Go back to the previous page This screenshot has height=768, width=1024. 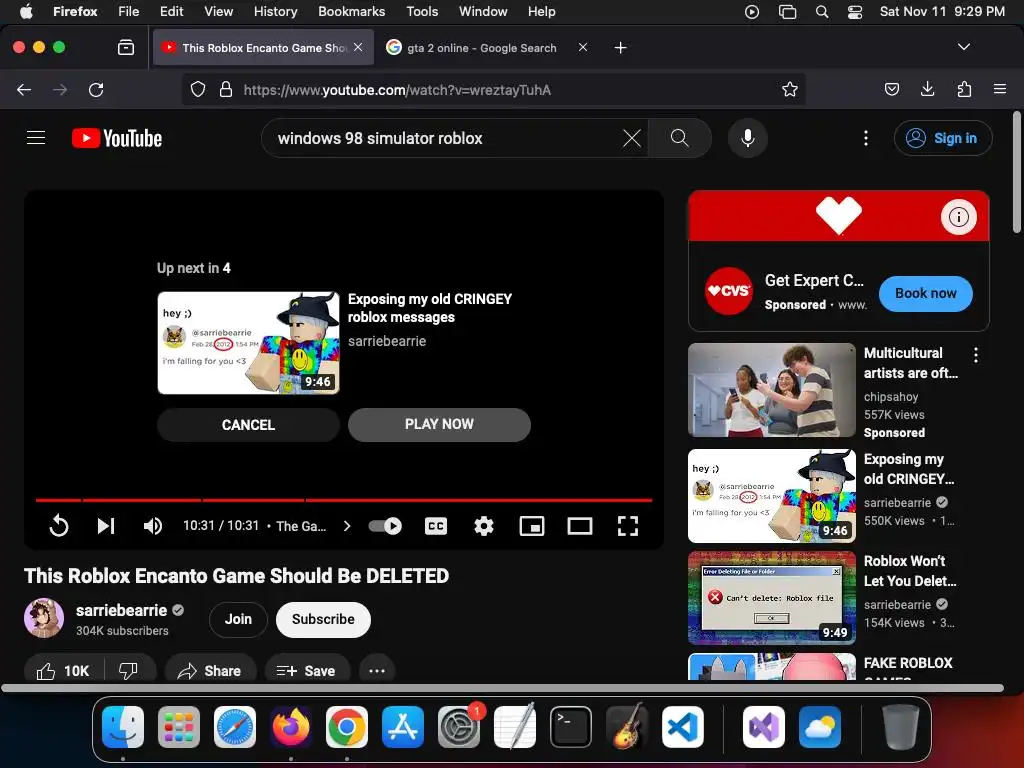pos(24,89)
